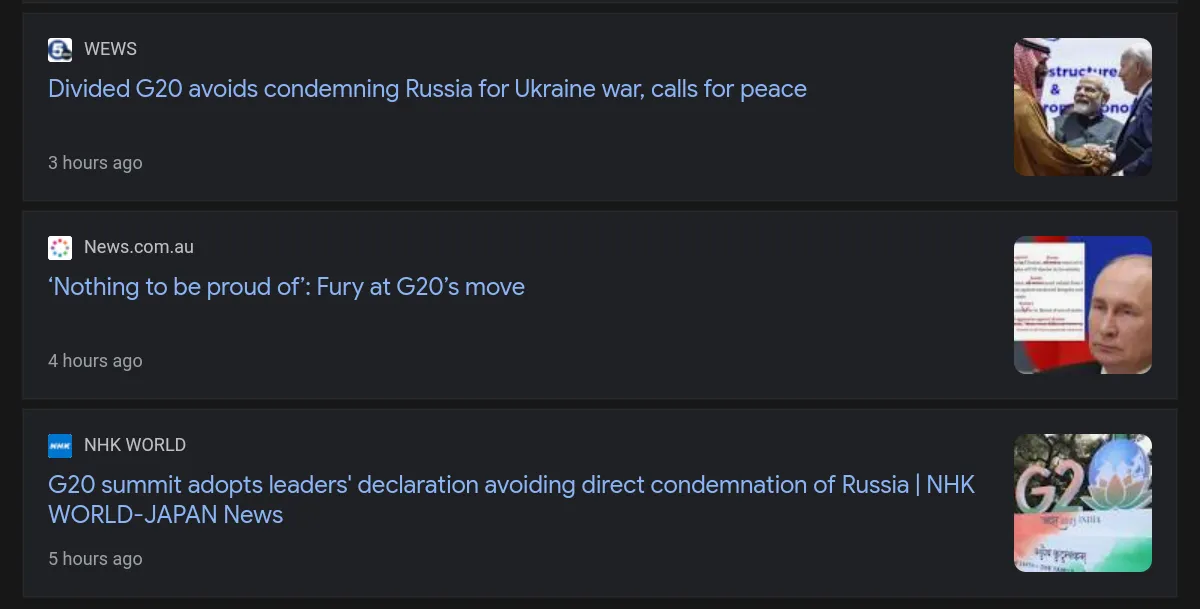Click the '5 hours ago' timestamp
Screen dimensions: 1200x609
(x=95, y=559)
